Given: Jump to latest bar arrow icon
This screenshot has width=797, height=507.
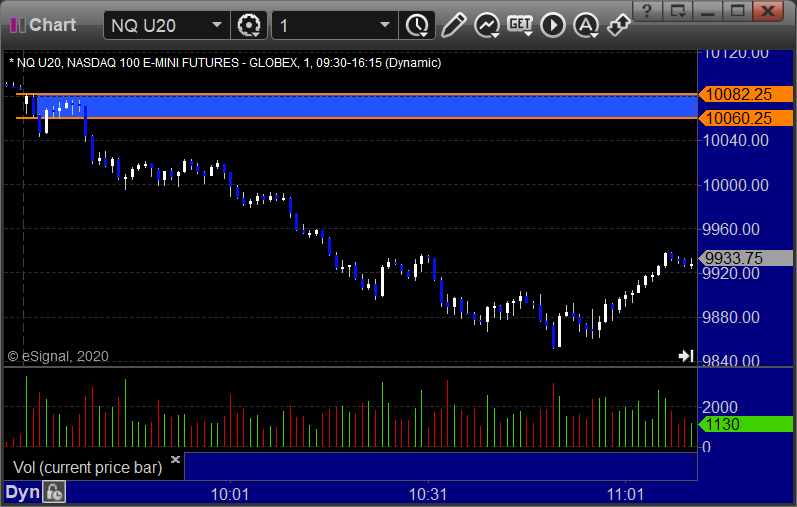Looking at the screenshot, I should tap(686, 355).
